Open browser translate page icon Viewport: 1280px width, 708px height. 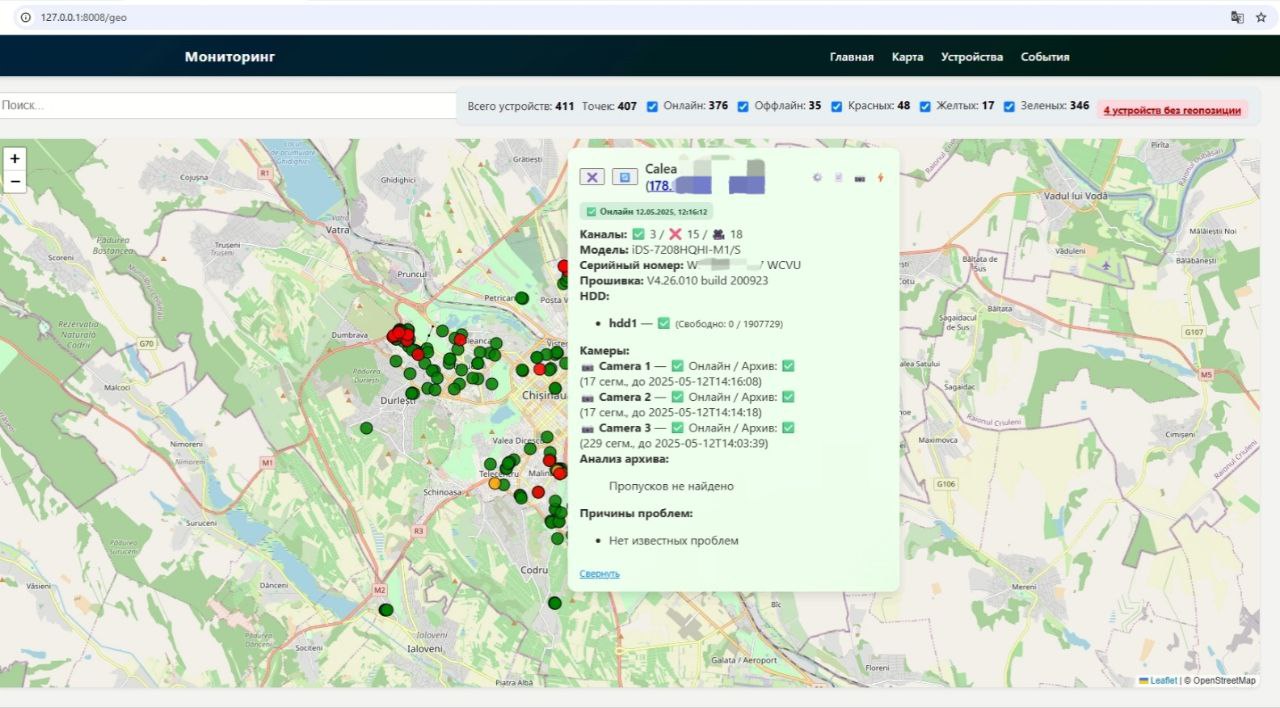point(1237,17)
